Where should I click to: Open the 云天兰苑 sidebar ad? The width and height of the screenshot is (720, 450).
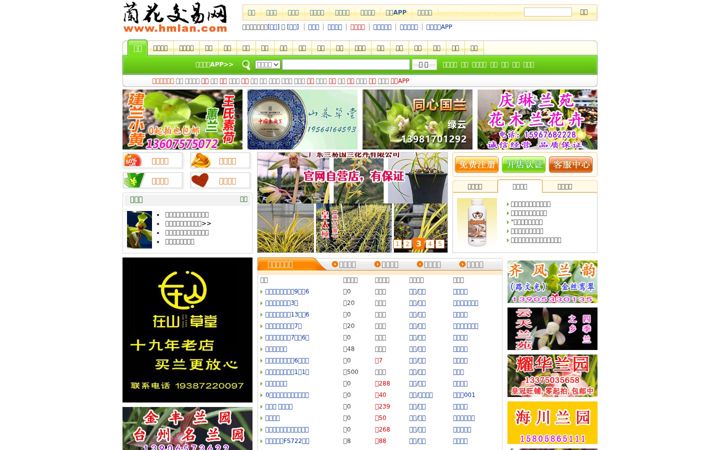552,329
